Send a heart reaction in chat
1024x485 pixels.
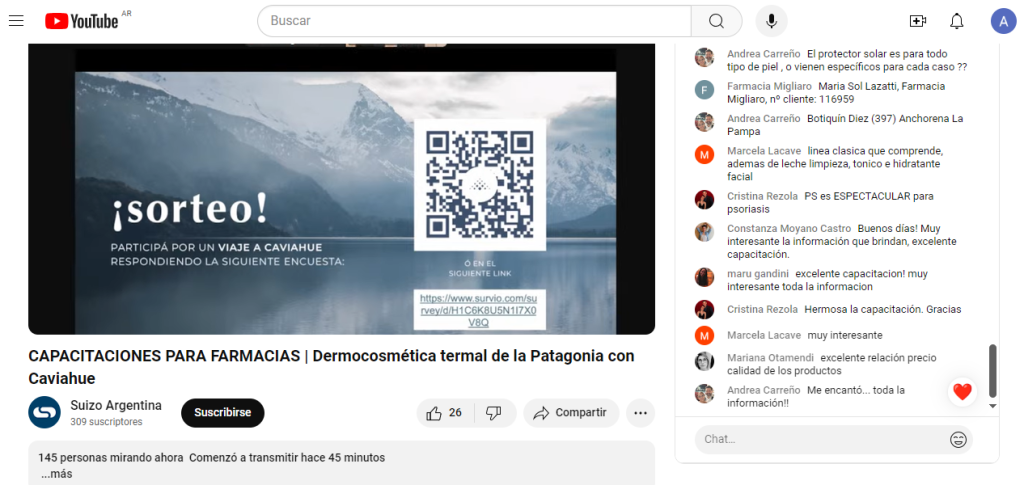click(962, 391)
